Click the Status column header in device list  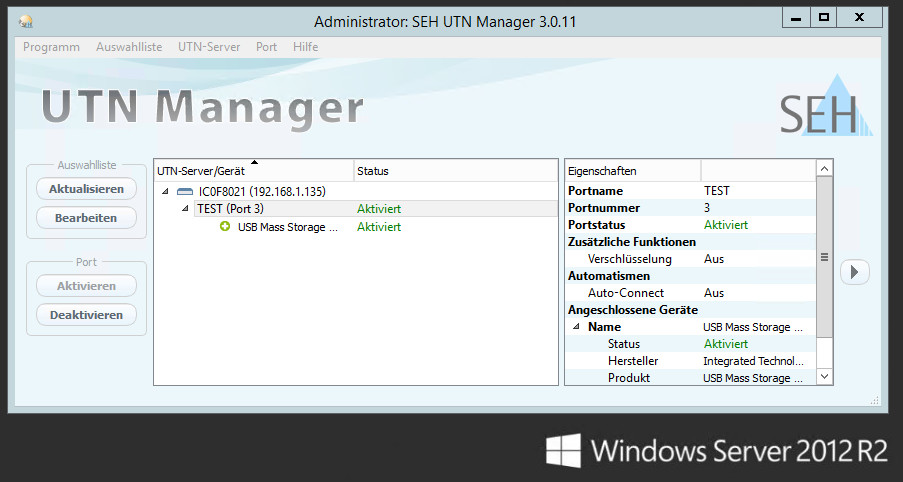click(456, 171)
